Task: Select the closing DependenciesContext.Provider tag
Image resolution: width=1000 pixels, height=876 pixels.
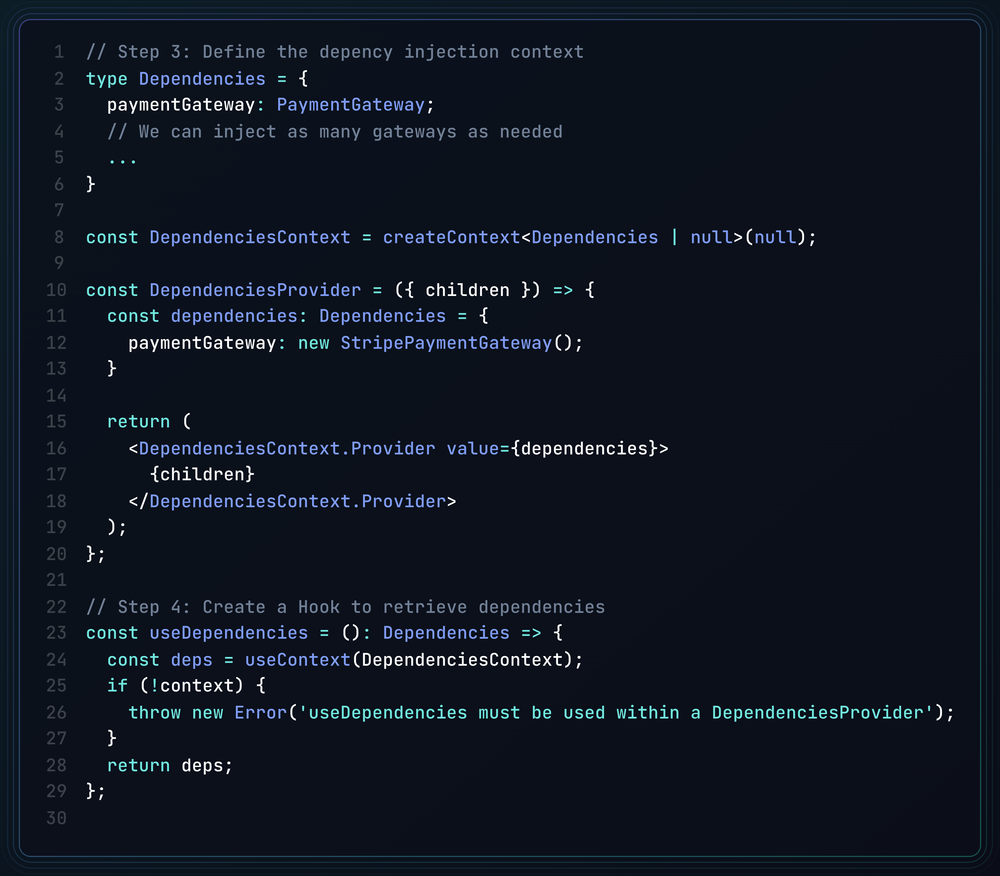Action: [295, 501]
